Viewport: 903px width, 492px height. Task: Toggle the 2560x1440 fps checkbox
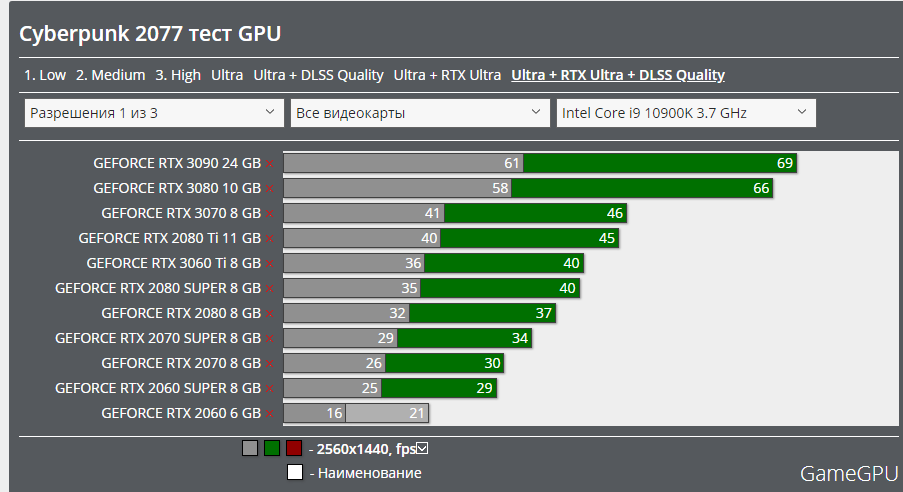(422, 448)
